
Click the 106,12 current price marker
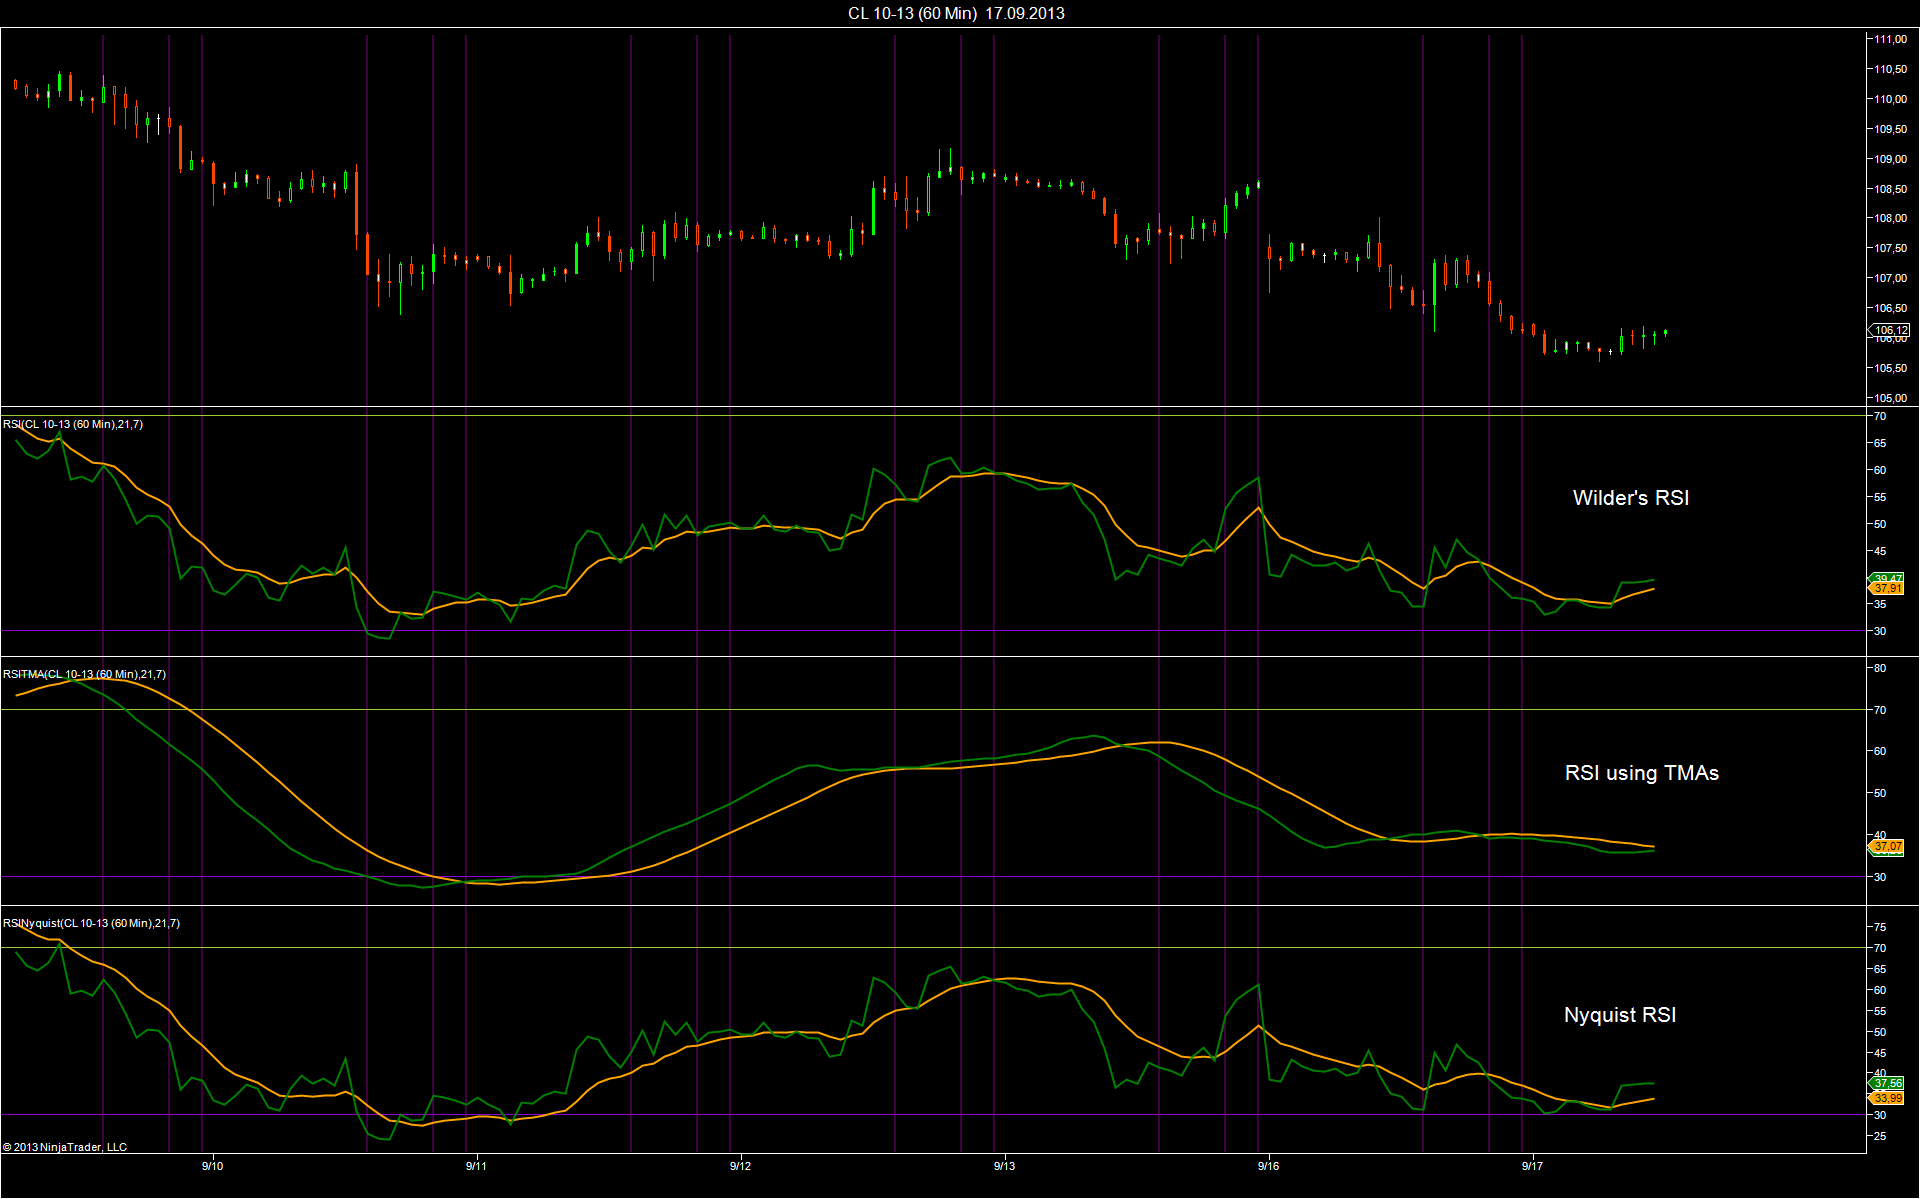pyautogui.click(x=1889, y=330)
